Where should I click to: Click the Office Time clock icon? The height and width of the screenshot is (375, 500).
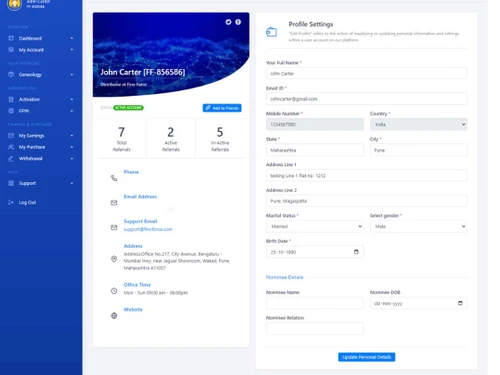pyautogui.click(x=114, y=291)
